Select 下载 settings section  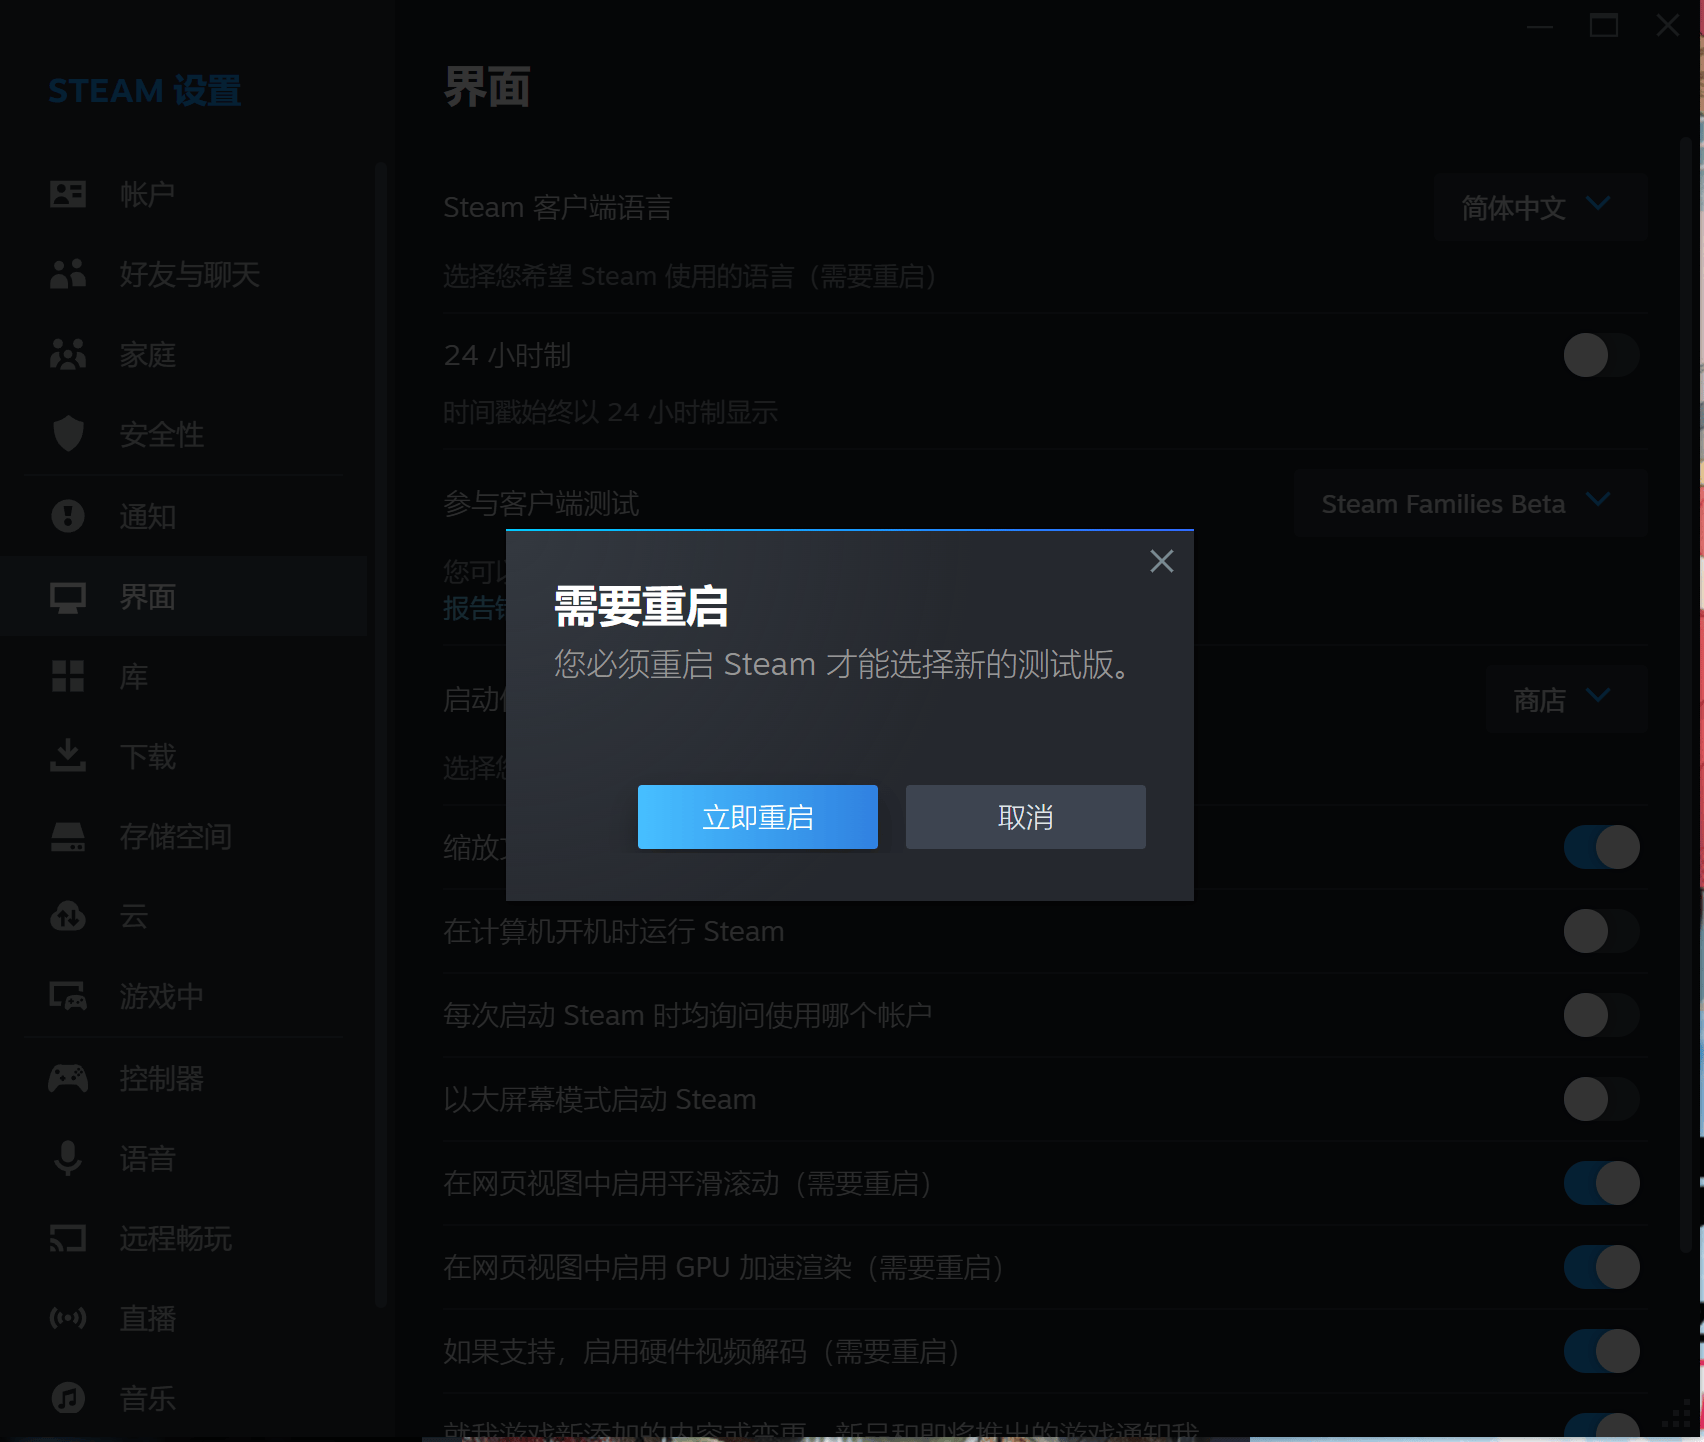(x=184, y=756)
